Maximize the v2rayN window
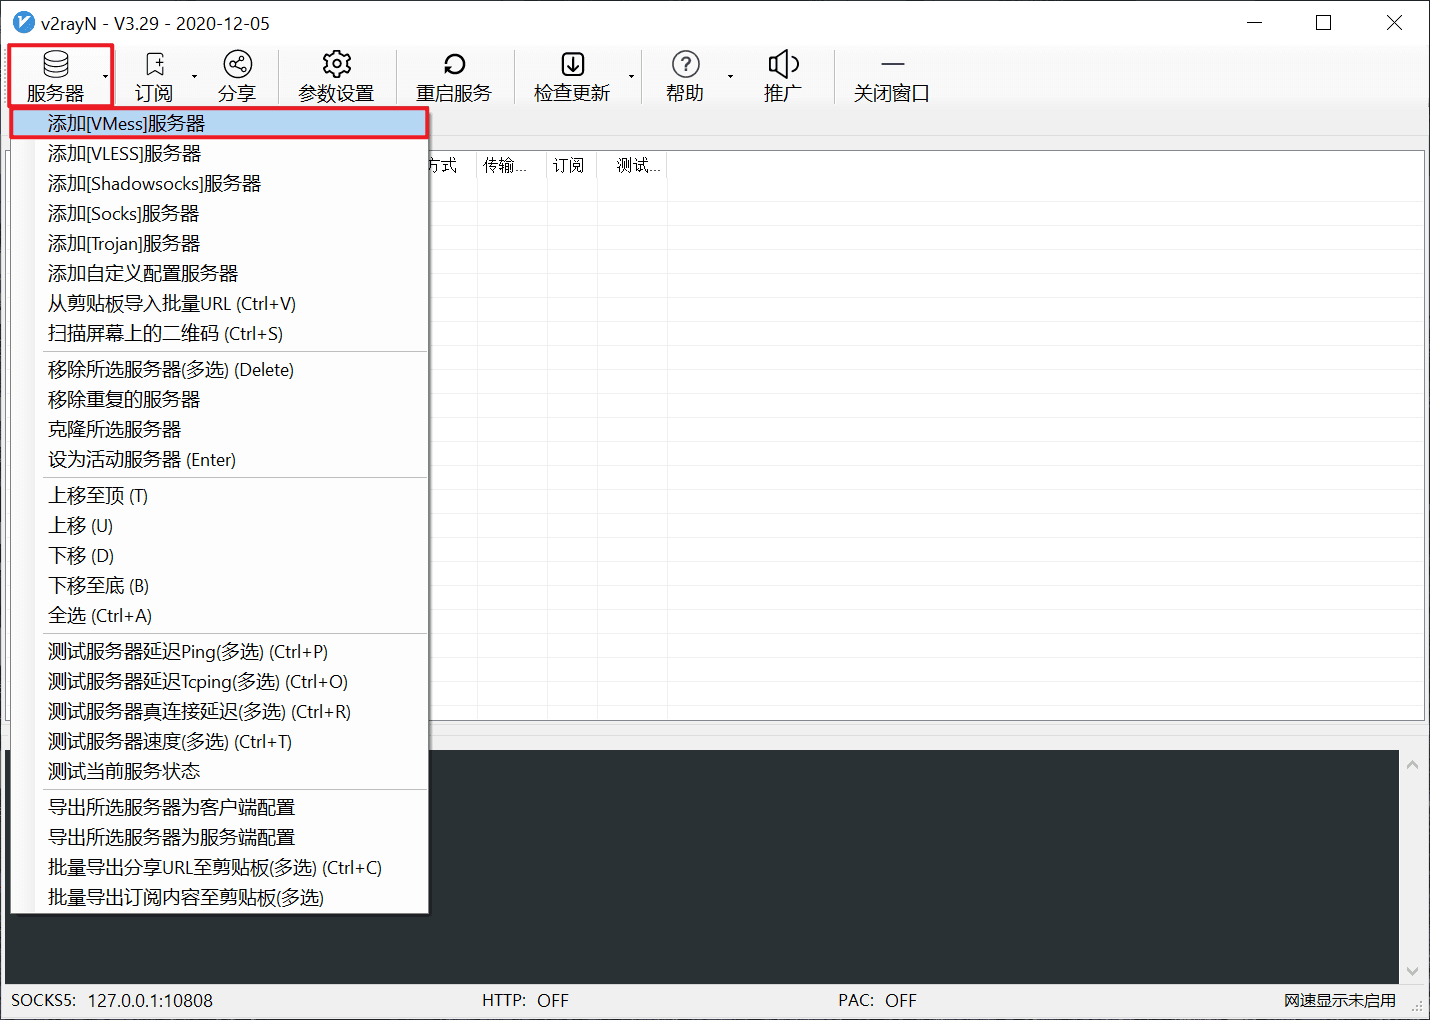This screenshot has width=1430, height=1020. point(1323,22)
